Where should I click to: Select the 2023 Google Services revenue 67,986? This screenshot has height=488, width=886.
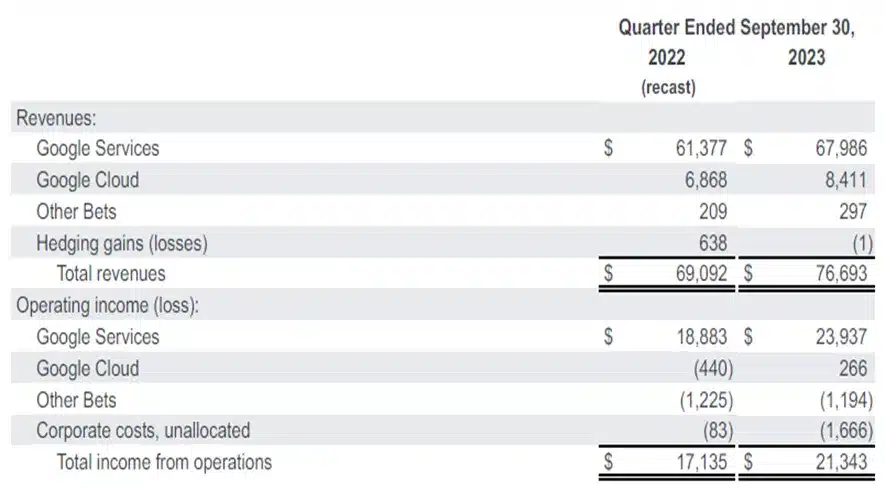841,149
